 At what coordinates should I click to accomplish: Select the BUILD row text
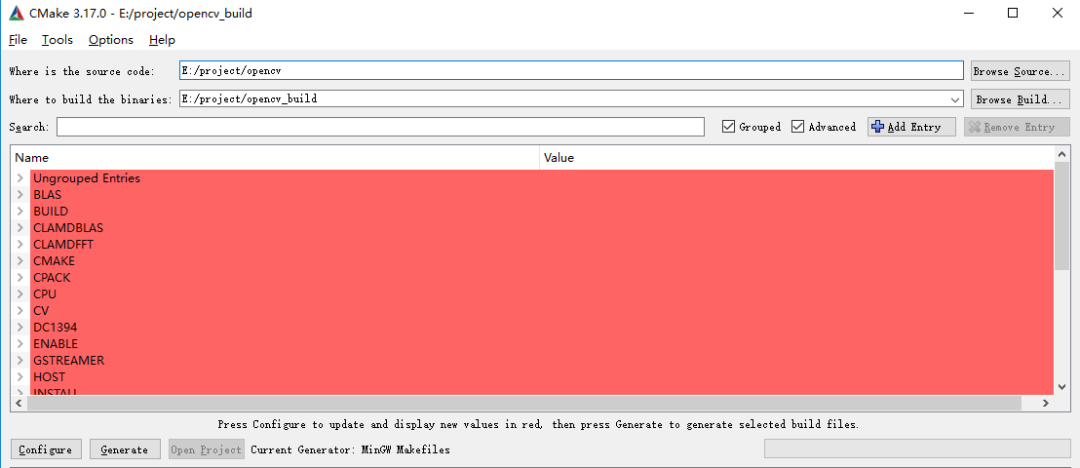pos(50,212)
